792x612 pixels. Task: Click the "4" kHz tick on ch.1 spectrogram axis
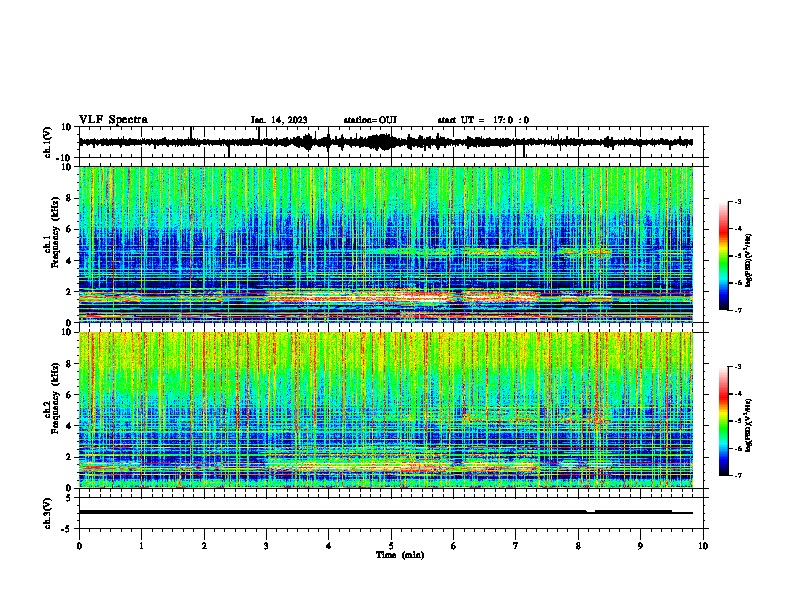pyautogui.click(x=70, y=261)
